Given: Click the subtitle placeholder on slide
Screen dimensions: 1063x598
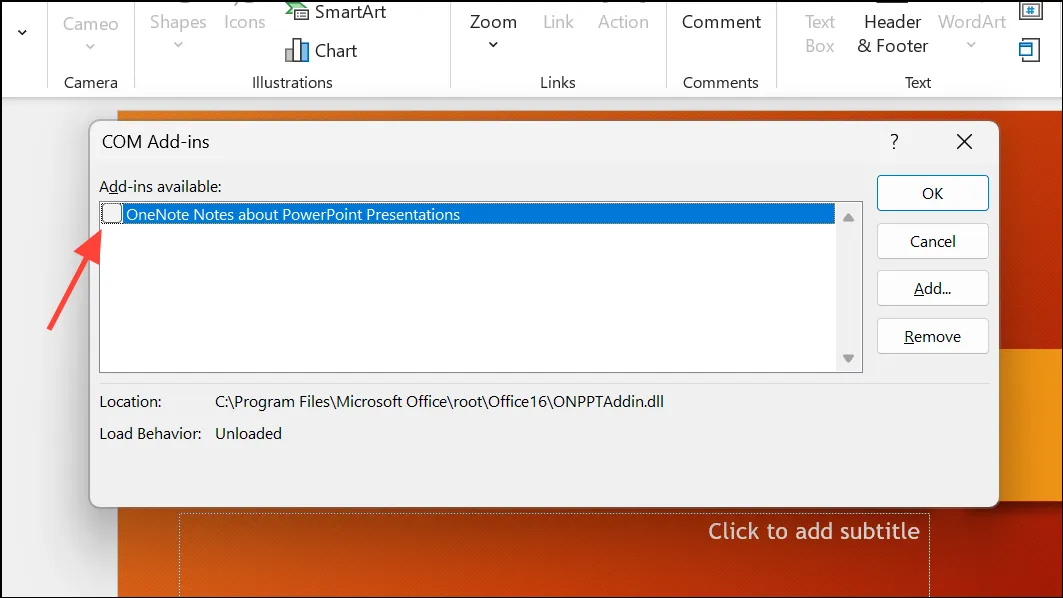Looking at the screenshot, I should click(554, 553).
